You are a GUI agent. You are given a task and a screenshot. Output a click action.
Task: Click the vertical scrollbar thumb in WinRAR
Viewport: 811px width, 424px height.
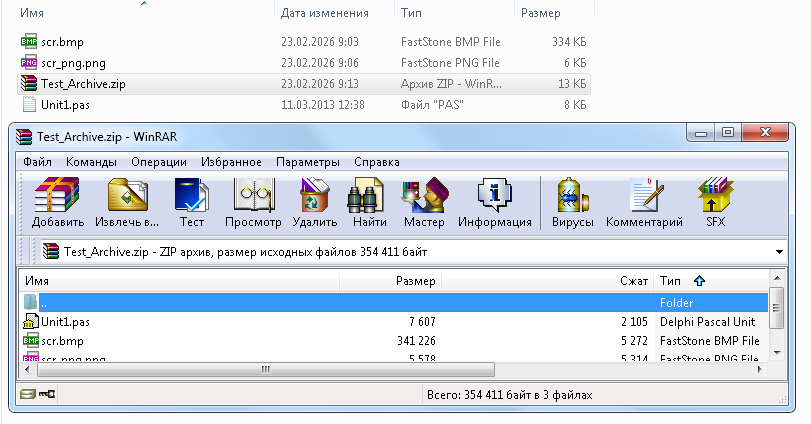pos(776,308)
